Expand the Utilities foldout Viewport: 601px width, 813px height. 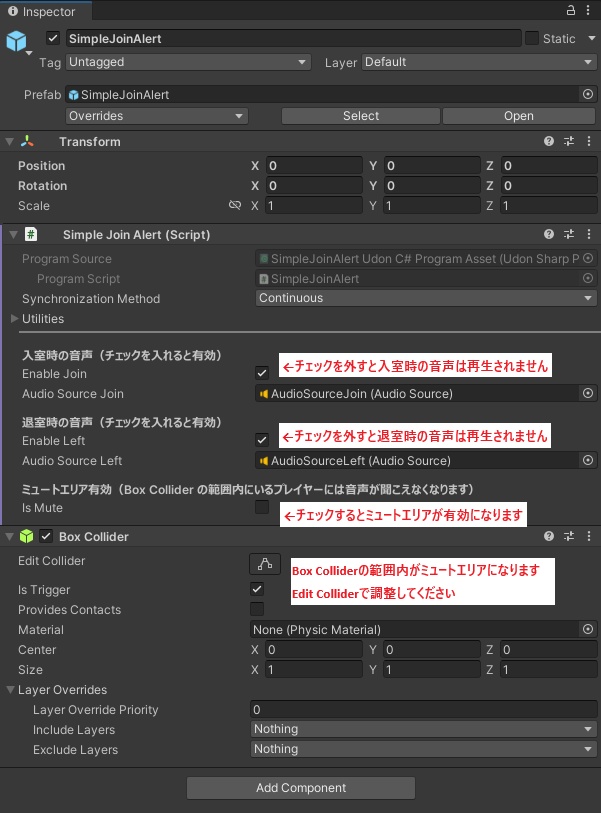click(x=15, y=318)
